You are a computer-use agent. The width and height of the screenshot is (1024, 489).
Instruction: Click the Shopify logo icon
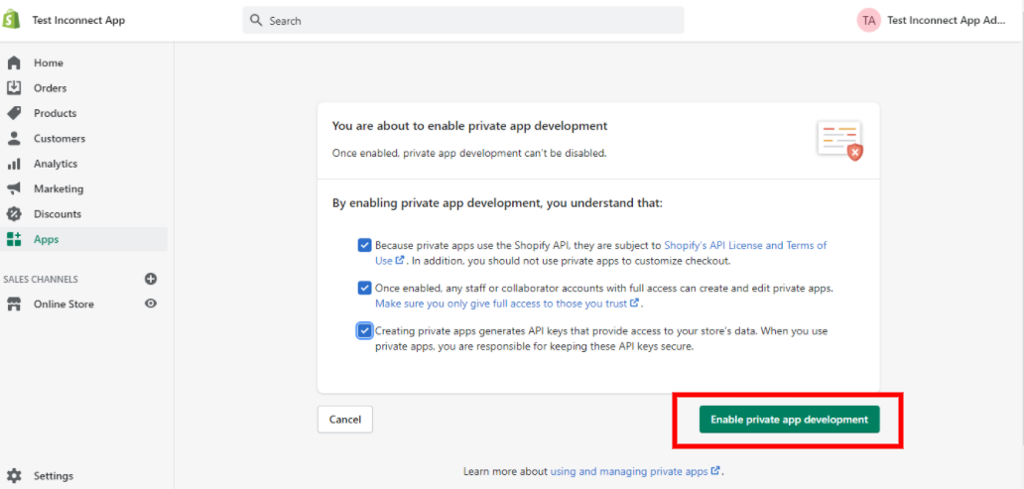click(12, 20)
